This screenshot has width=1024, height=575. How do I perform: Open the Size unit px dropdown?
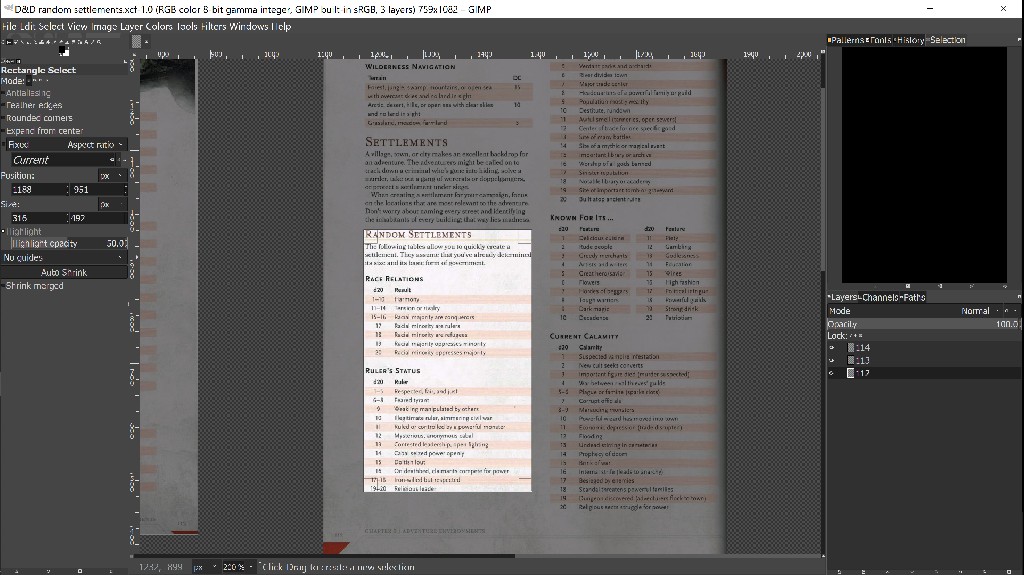coord(112,205)
